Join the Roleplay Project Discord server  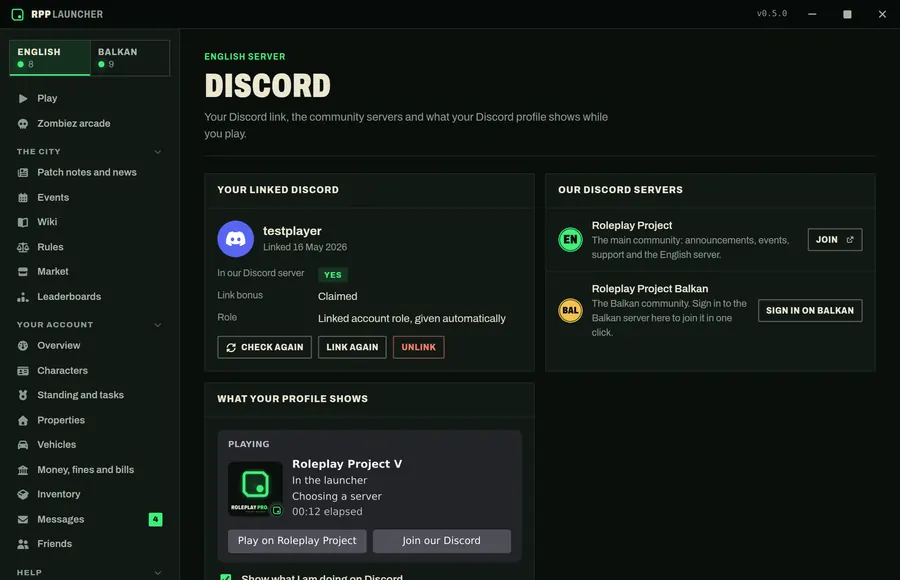(835, 239)
